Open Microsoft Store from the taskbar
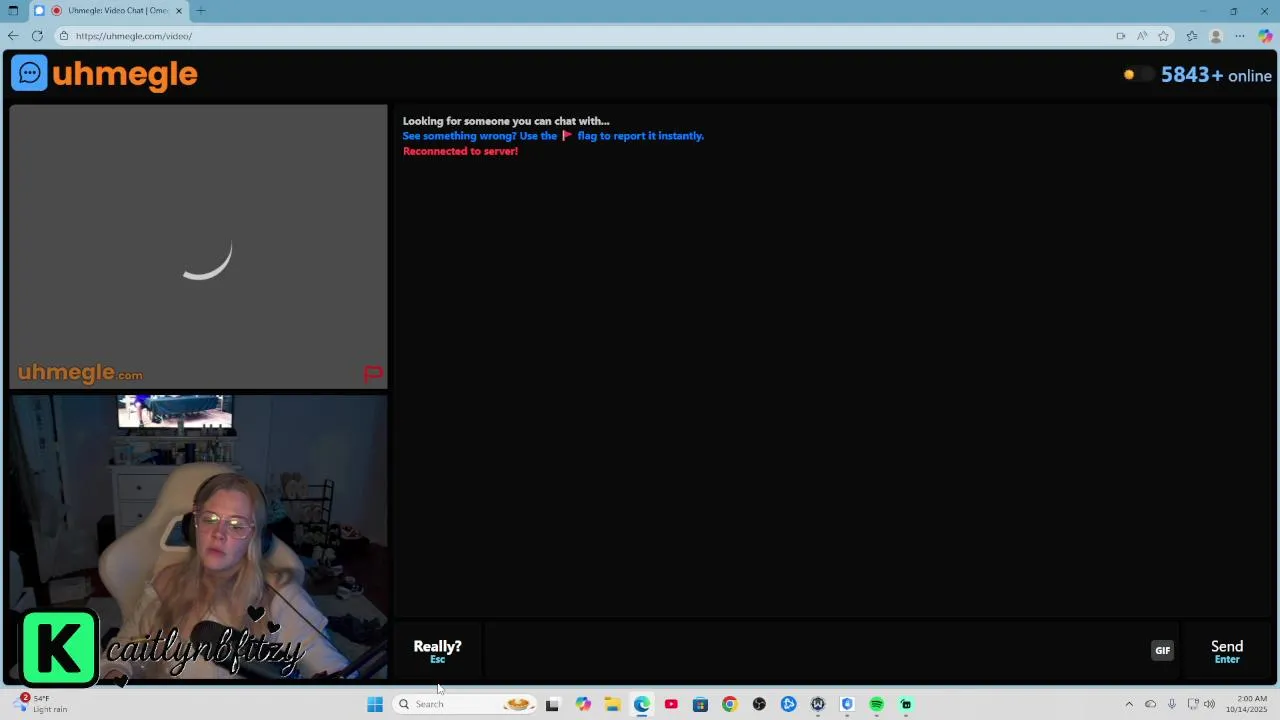 tap(700, 704)
